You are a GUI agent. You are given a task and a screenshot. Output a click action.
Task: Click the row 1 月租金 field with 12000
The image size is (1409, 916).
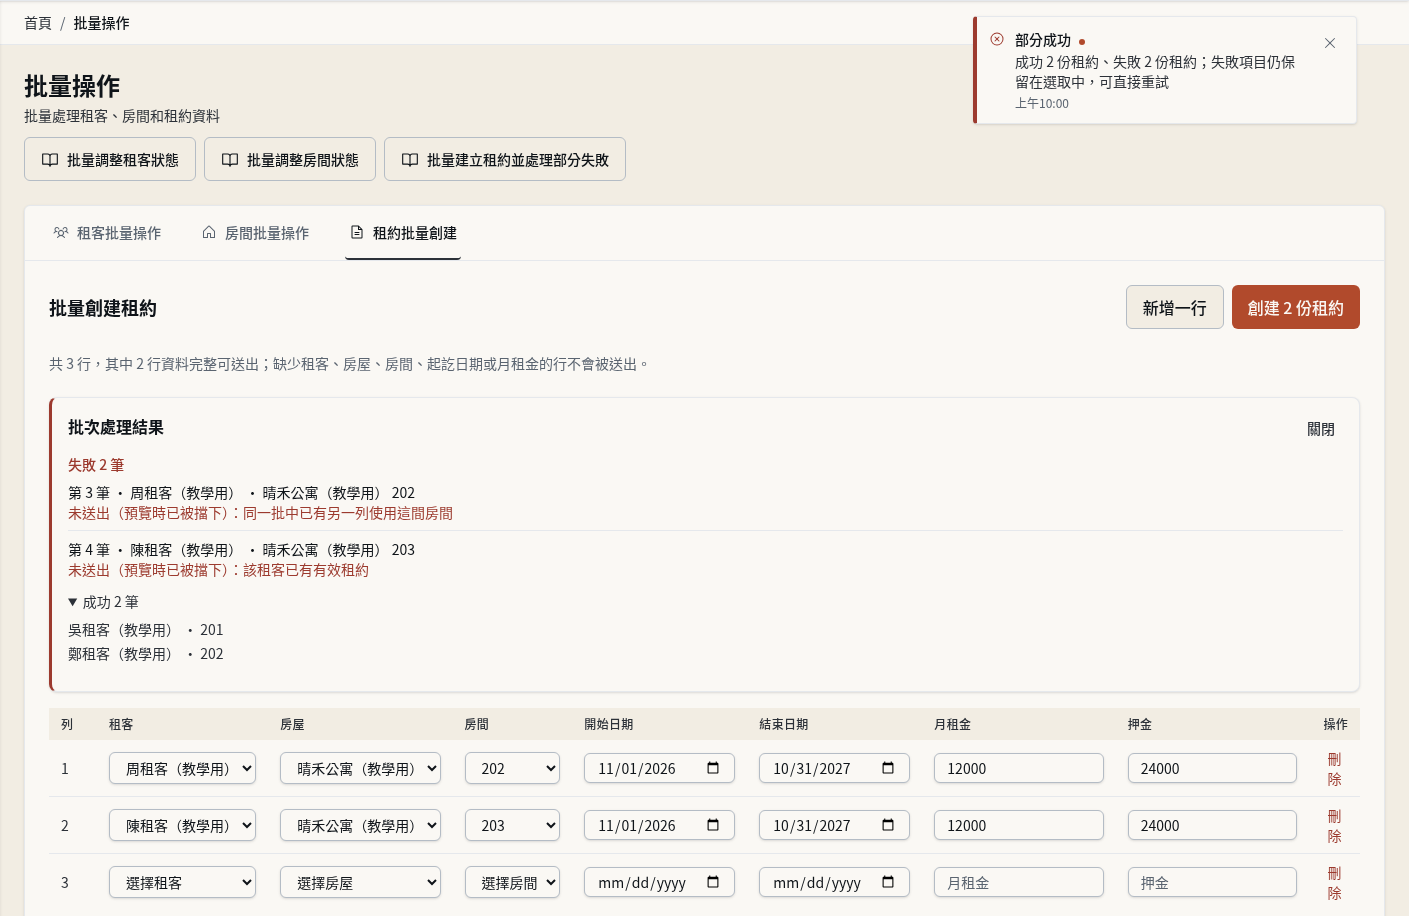1019,768
